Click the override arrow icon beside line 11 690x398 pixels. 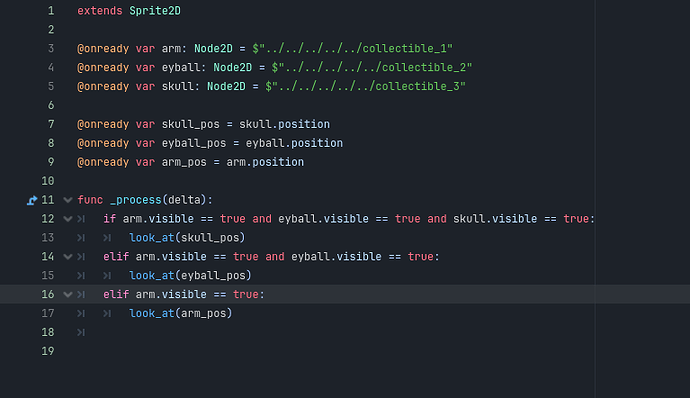coord(32,200)
